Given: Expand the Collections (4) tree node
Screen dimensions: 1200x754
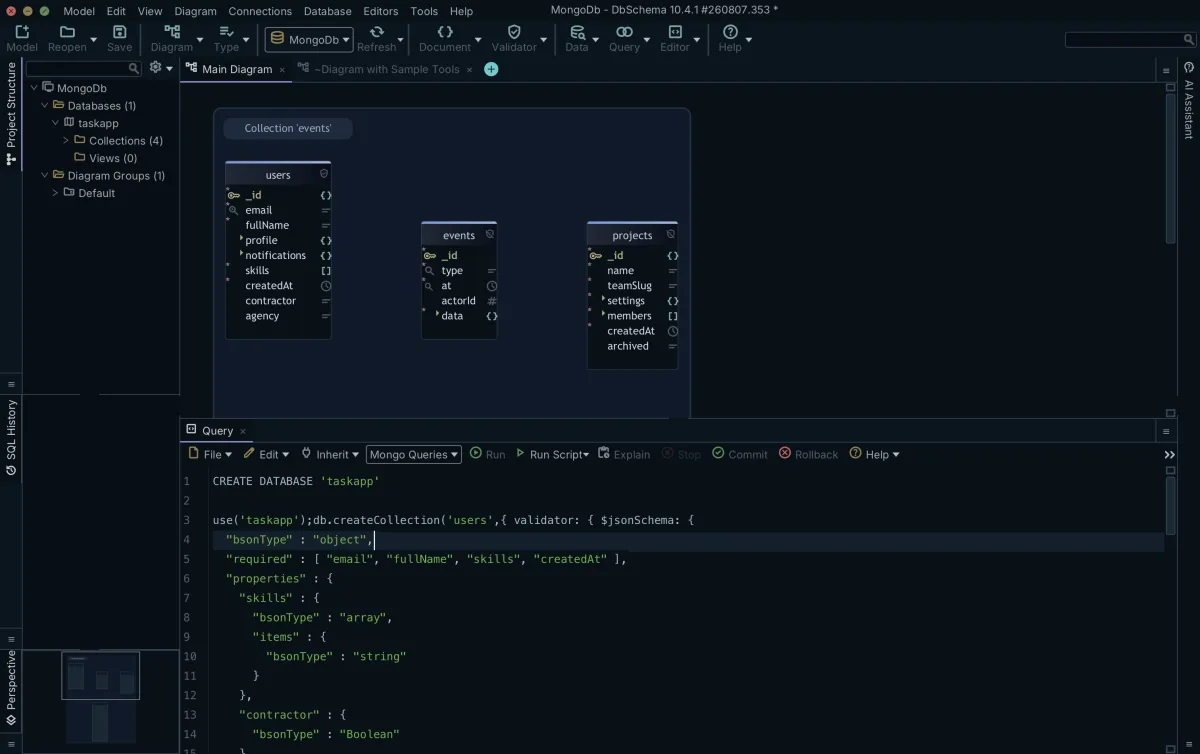Looking at the screenshot, I should [x=66, y=140].
